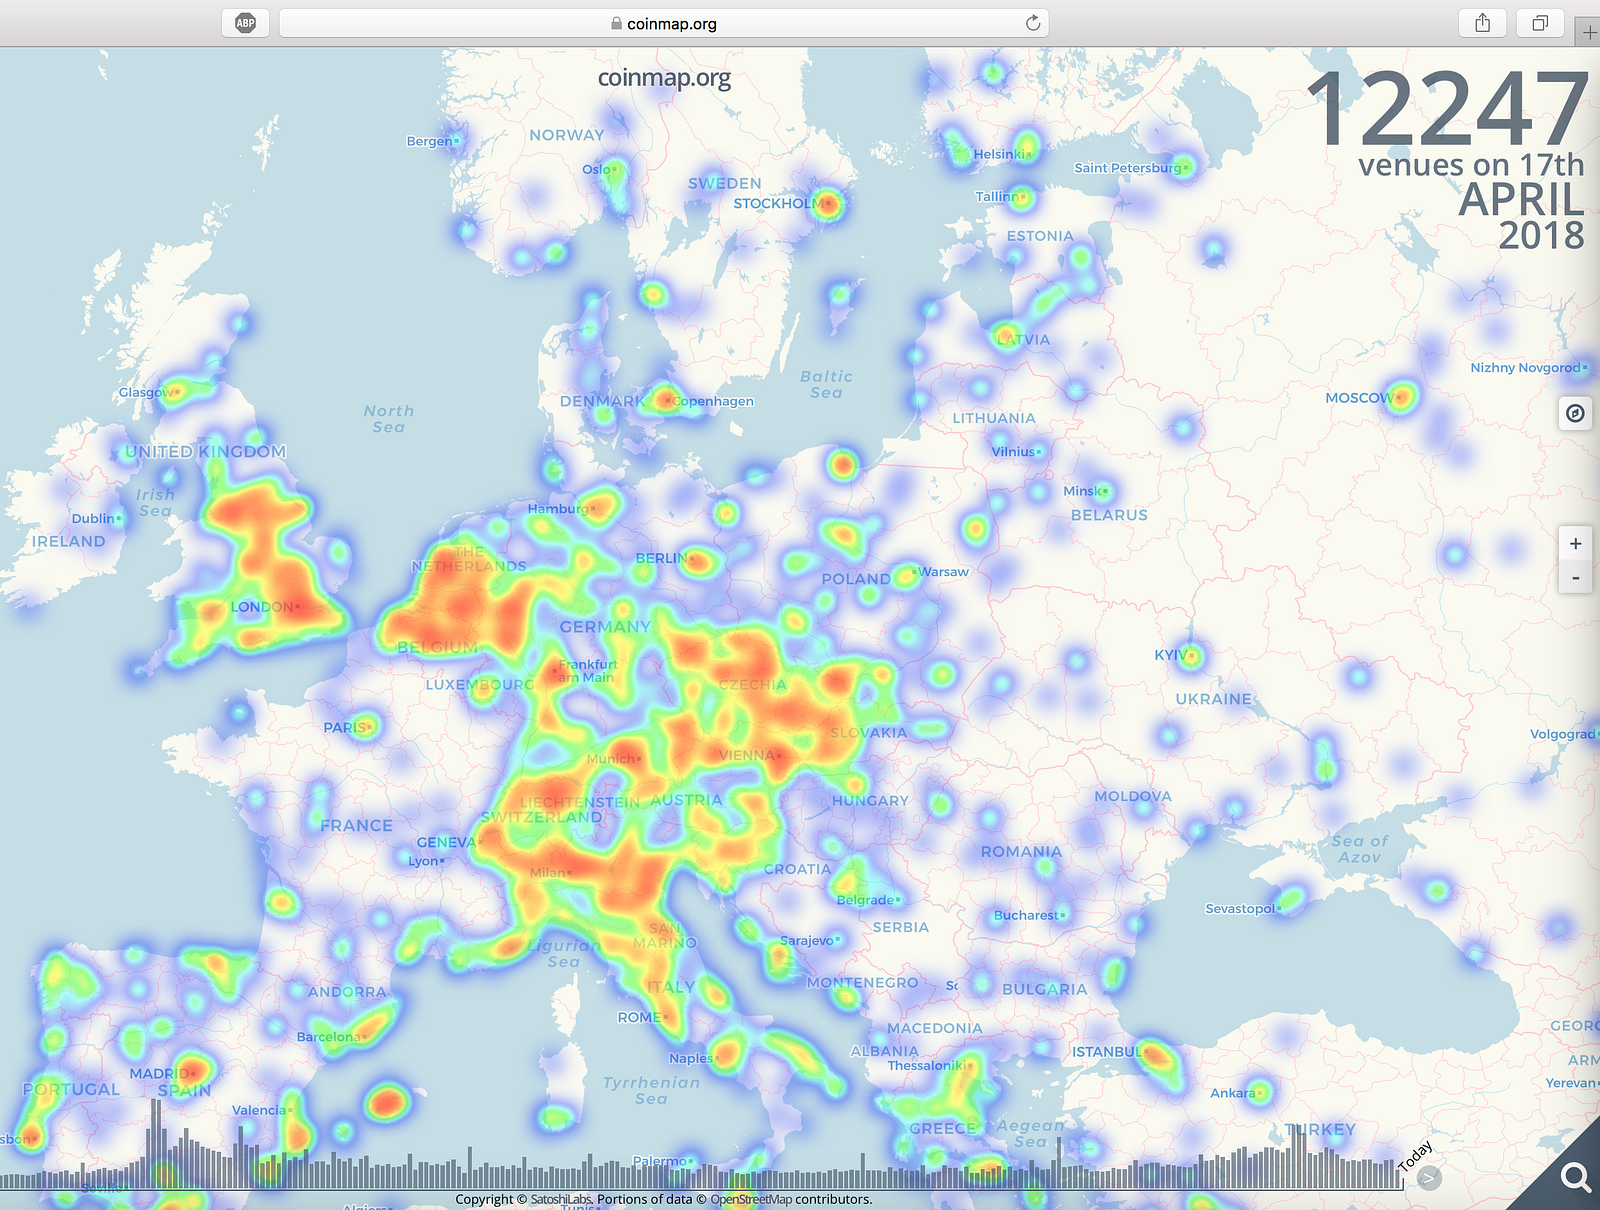The height and width of the screenshot is (1210, 1600).
Task: Open a new tab with plus button
Action: pyautogui.click(x=1588, y=32)
